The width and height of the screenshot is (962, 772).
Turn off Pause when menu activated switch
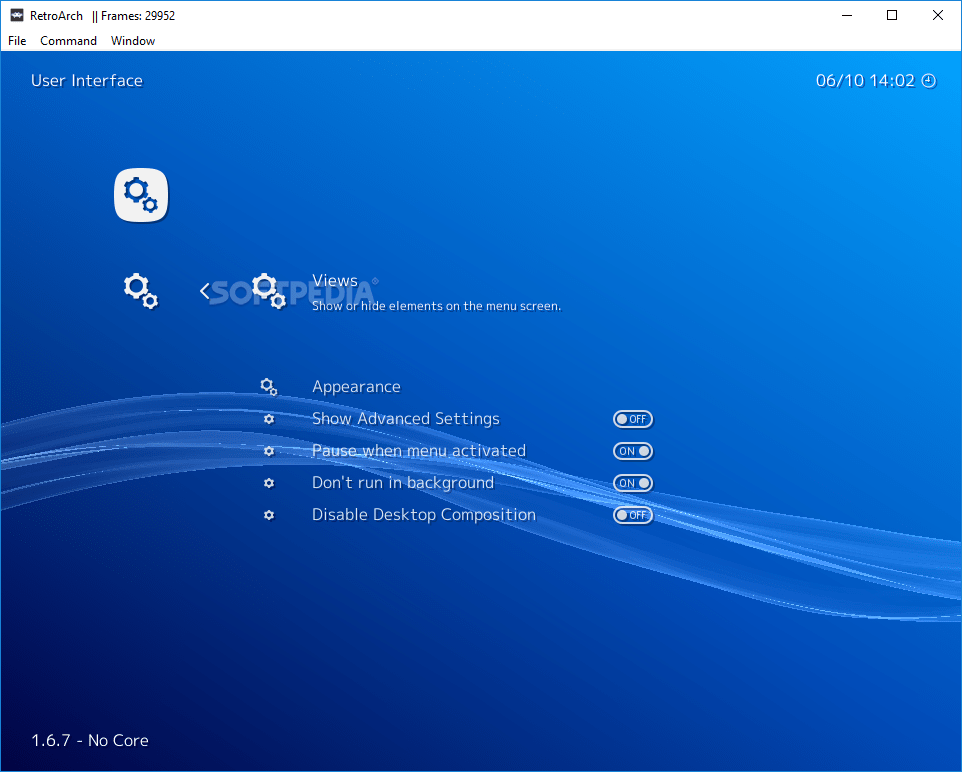tap(633, 451)
